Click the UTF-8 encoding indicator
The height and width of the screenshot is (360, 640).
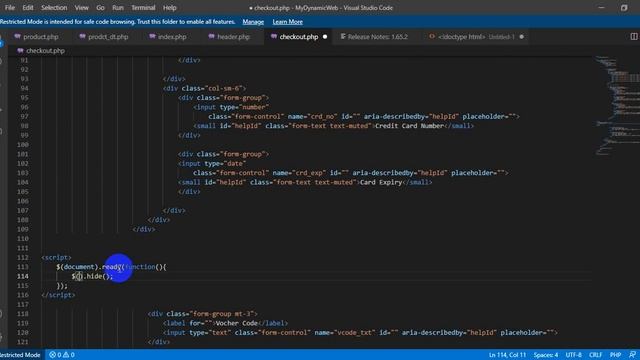tap(573, 355)
